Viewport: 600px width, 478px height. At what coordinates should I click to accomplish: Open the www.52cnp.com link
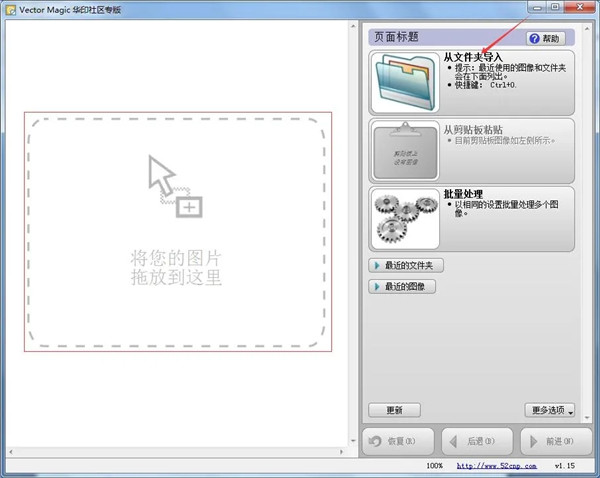click(x=492, y=466)
